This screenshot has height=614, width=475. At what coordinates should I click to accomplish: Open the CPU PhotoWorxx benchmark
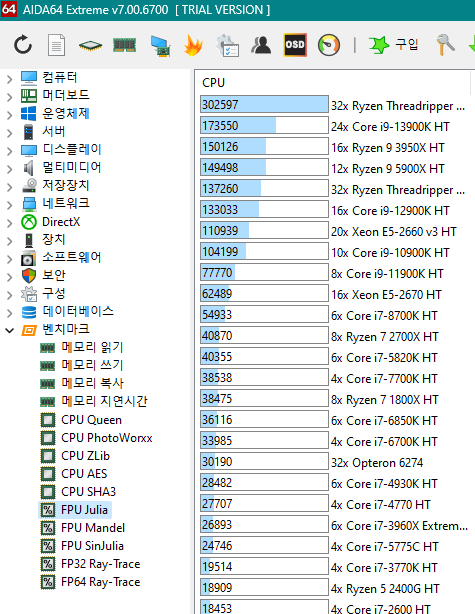(x=107, y=438)
